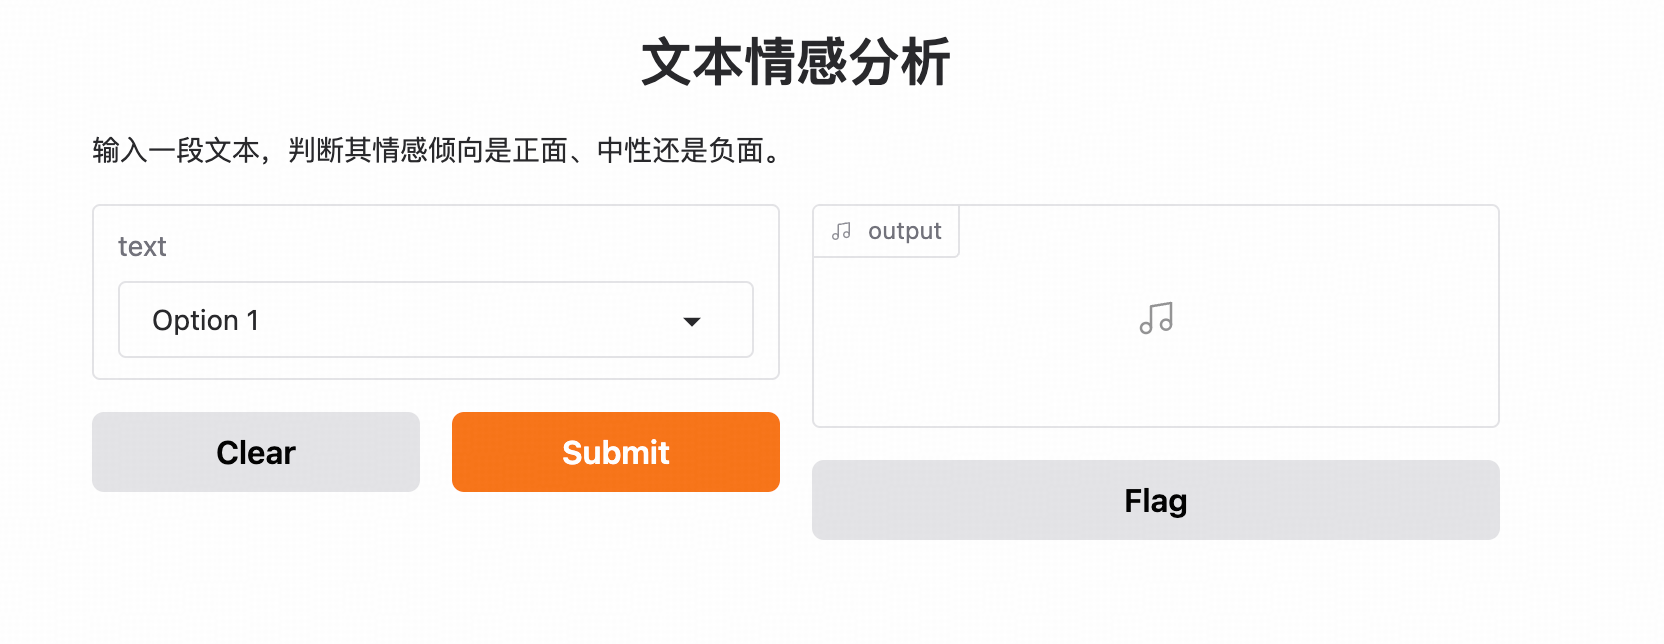Click large music note placeholder in output panel
This screenshot has height=644, width=1664.
pos(1156,318)
